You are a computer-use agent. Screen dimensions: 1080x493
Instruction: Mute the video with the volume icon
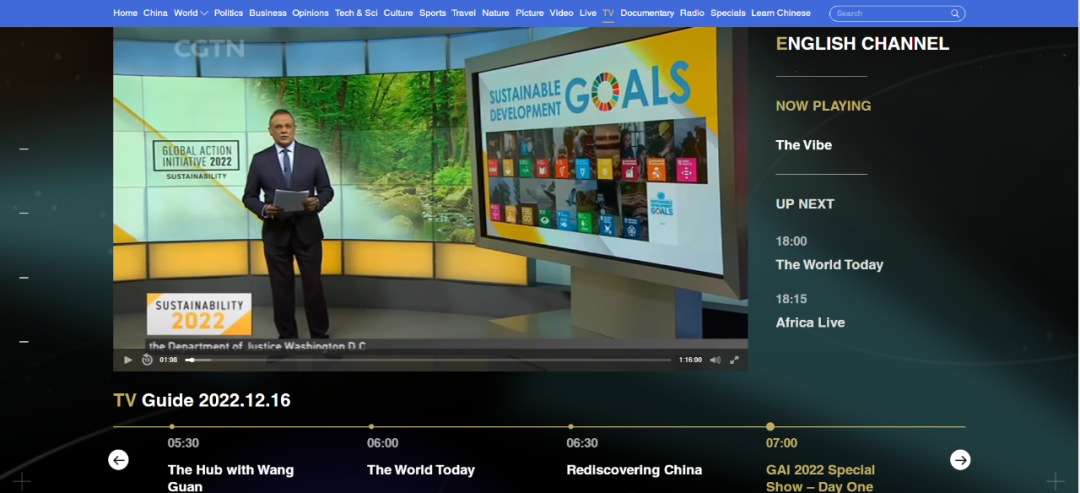pos(715,360)
